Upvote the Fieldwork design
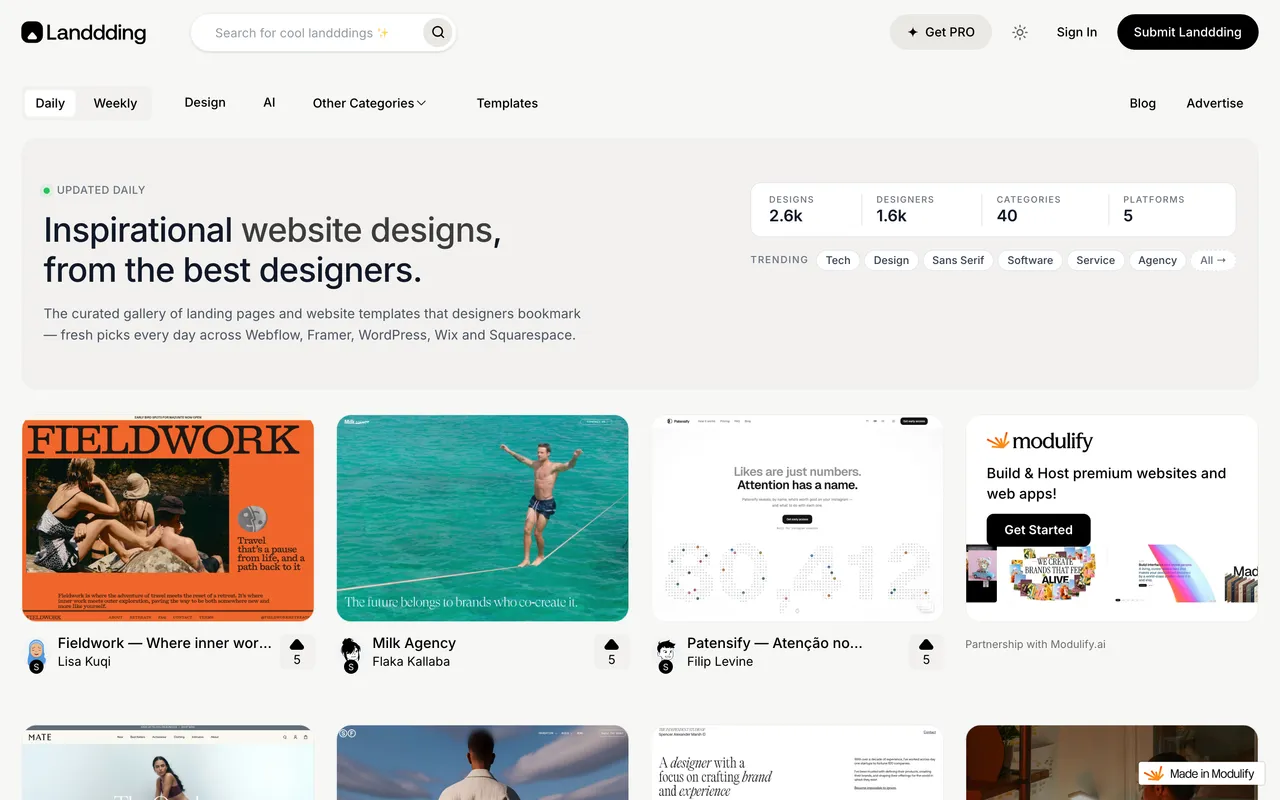 pos(297,652)
